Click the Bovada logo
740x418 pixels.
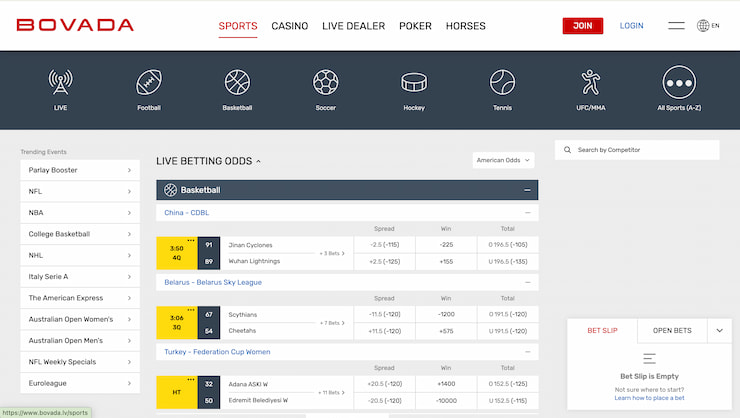point(75,25)
